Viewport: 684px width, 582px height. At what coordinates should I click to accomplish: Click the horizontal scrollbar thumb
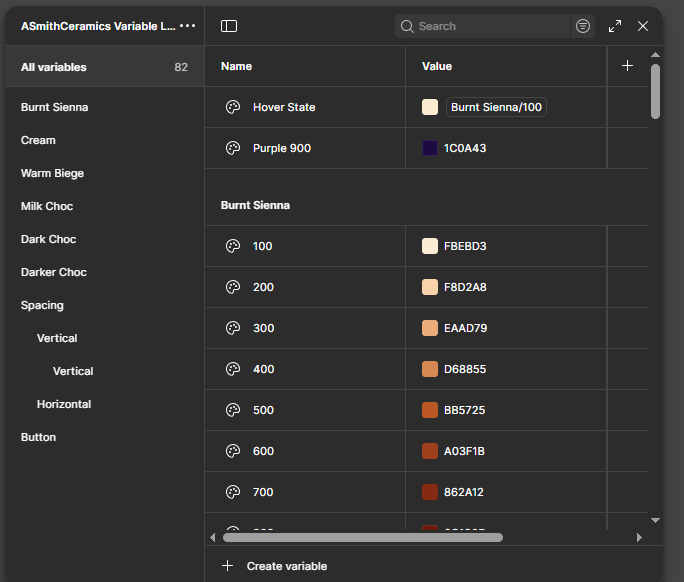363,537
